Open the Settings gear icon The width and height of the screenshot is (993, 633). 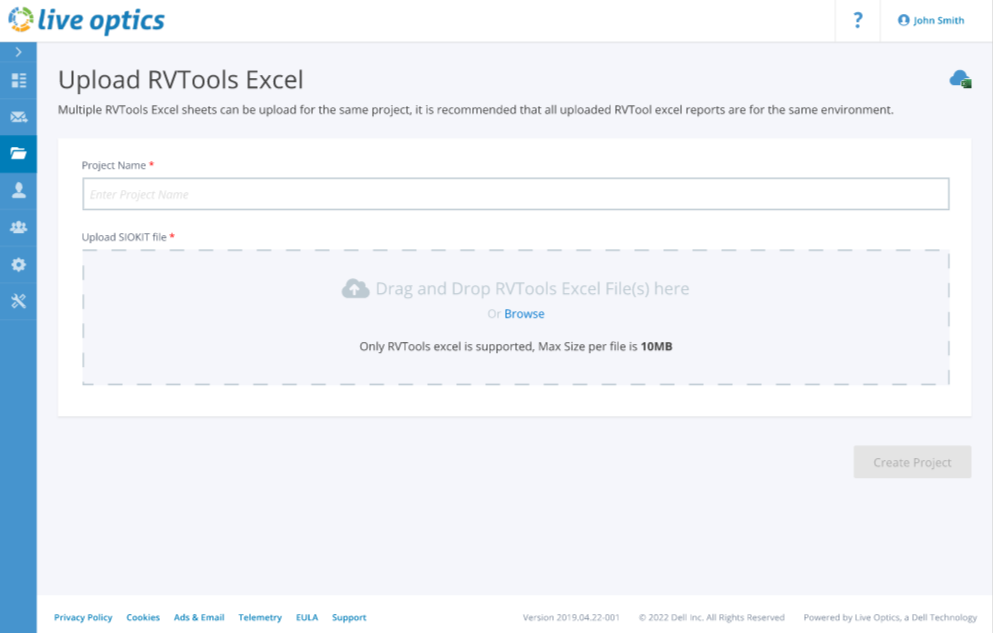[18, 264]
